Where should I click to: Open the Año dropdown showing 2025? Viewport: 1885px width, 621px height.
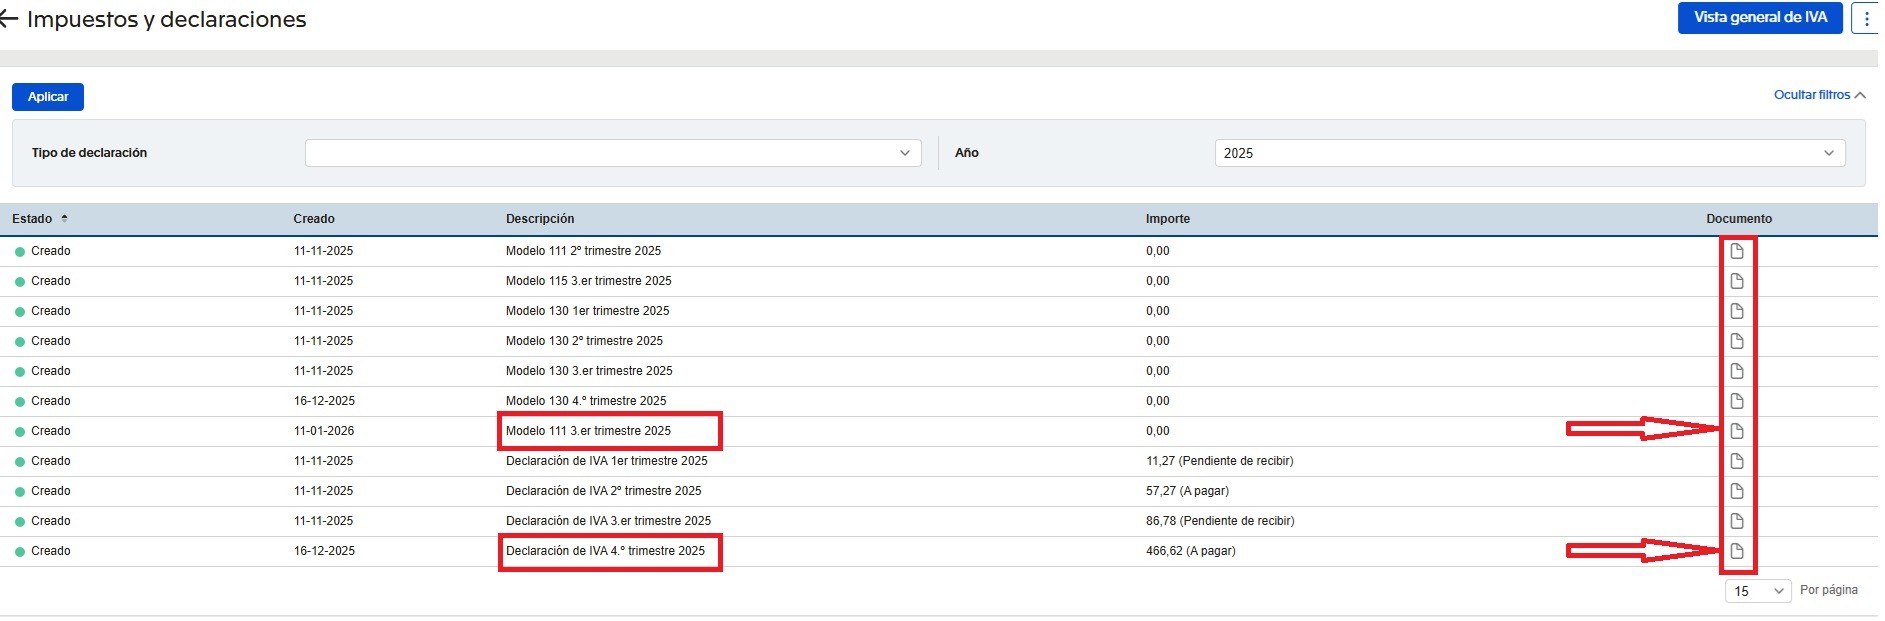pos(1529,153)
